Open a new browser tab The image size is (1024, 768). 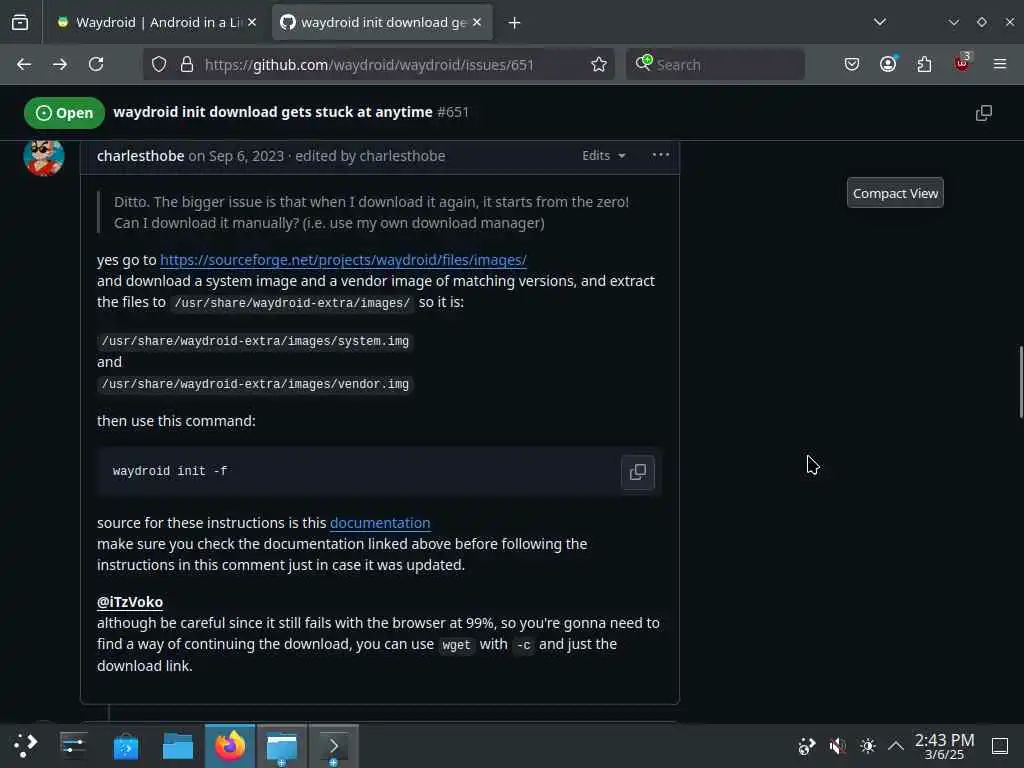point(515,23)
